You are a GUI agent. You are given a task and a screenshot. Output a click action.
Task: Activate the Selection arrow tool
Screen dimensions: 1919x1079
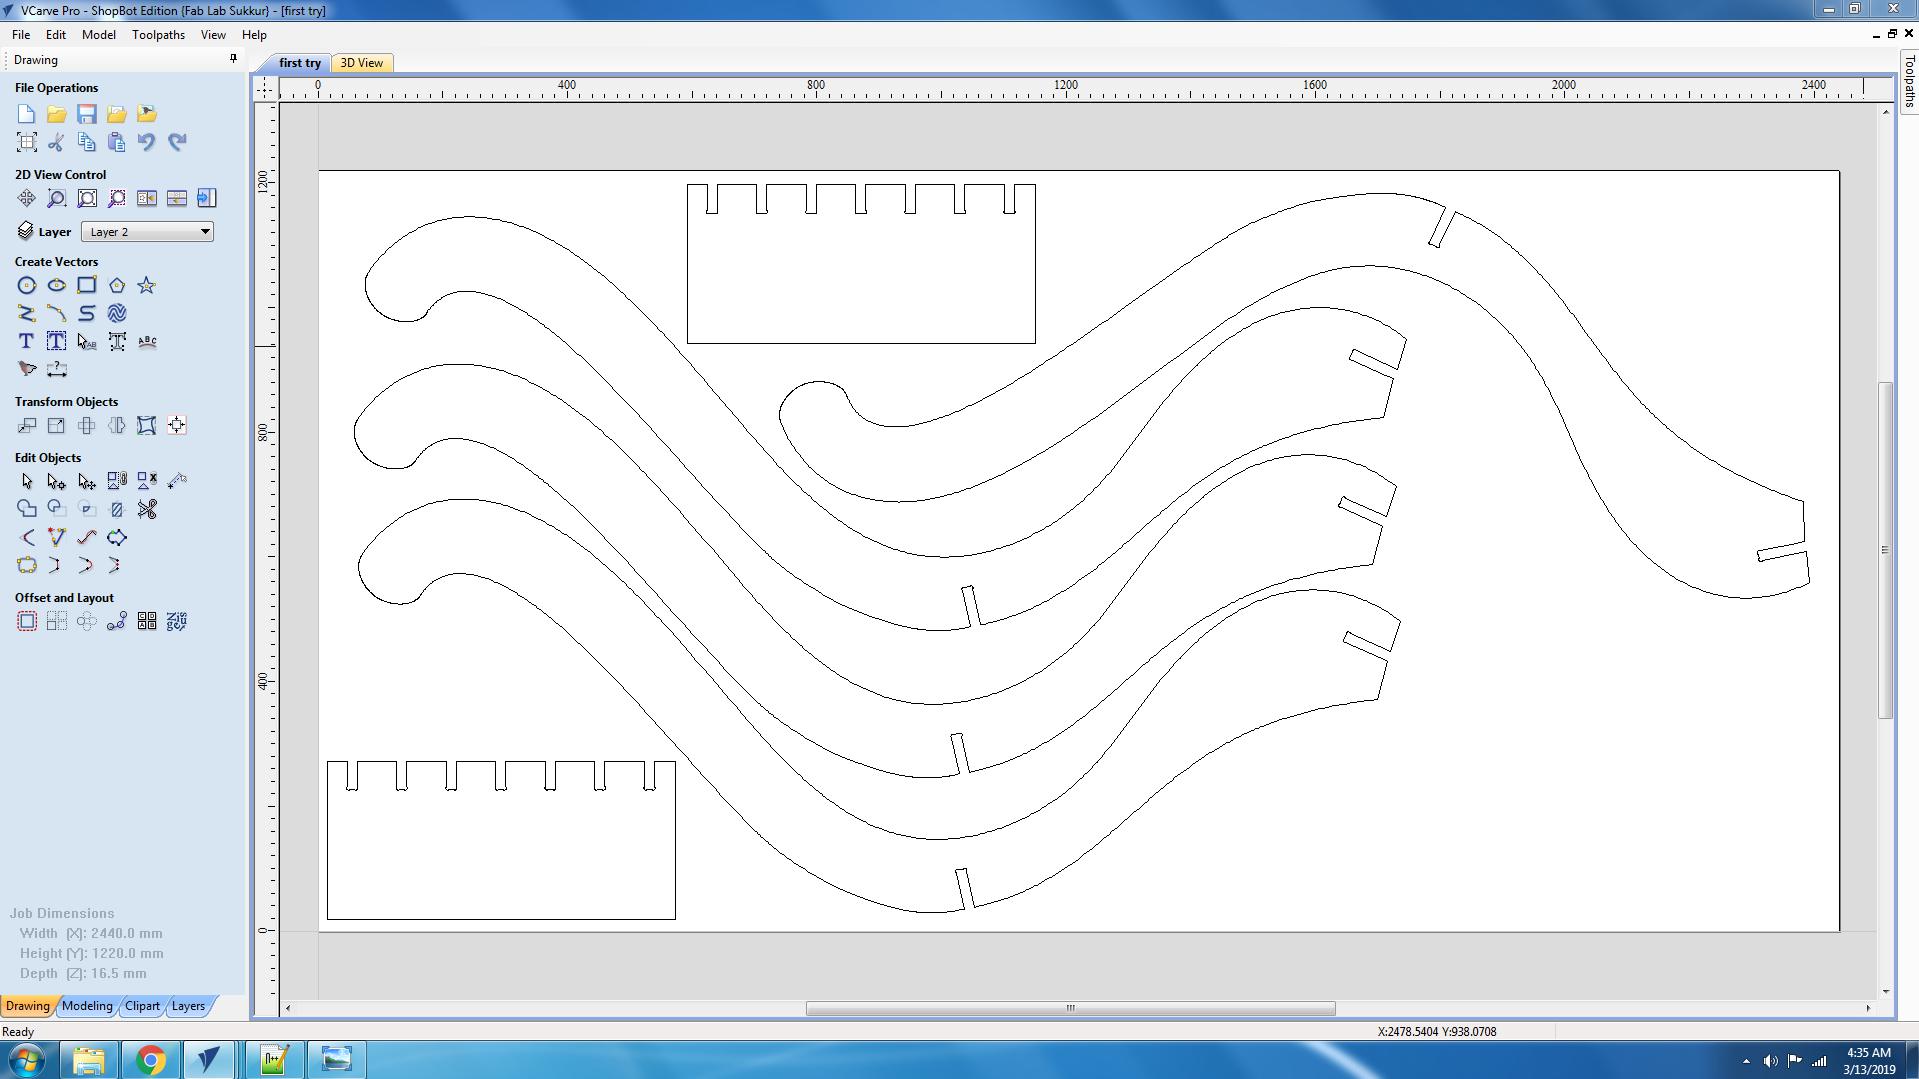click(27, 482)
